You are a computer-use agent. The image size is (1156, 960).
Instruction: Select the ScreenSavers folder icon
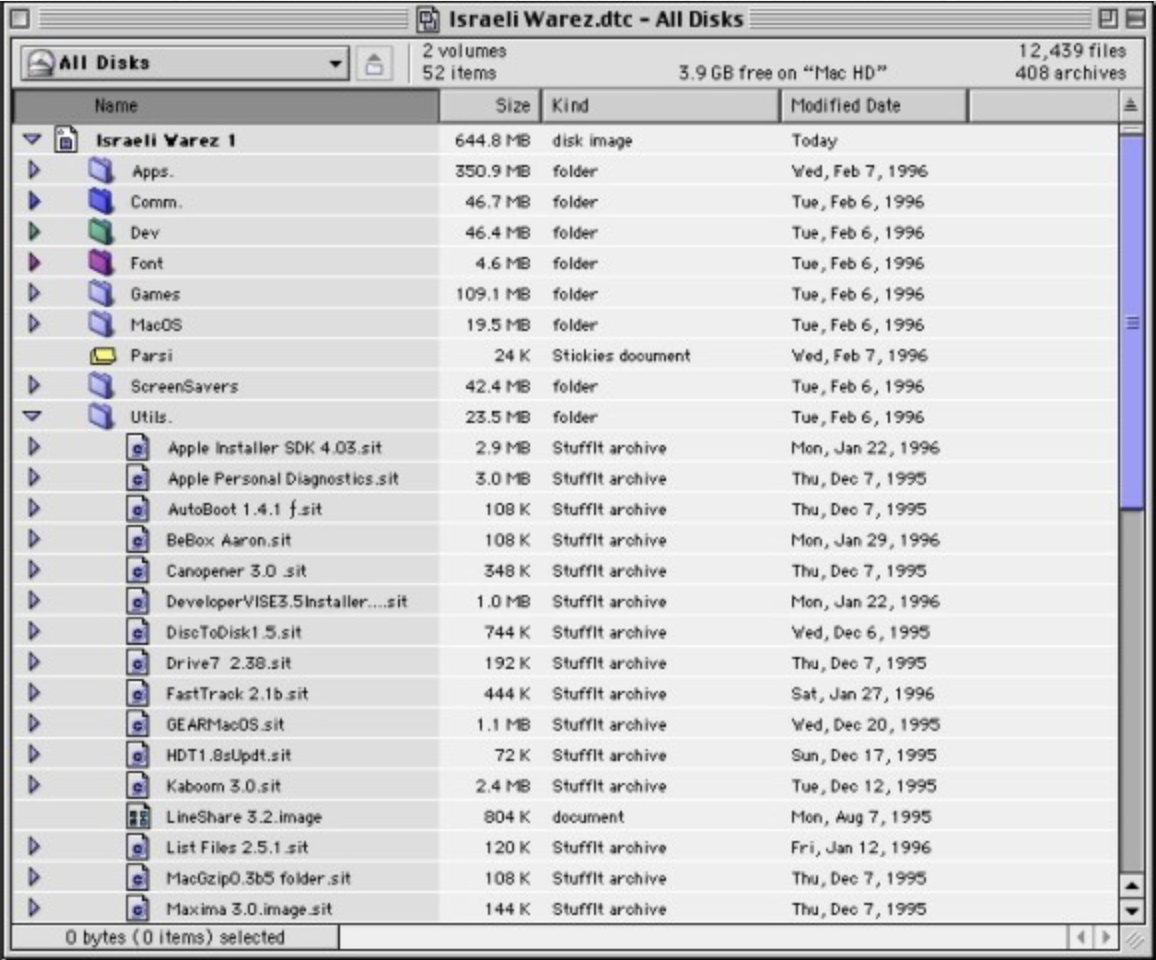102,386
